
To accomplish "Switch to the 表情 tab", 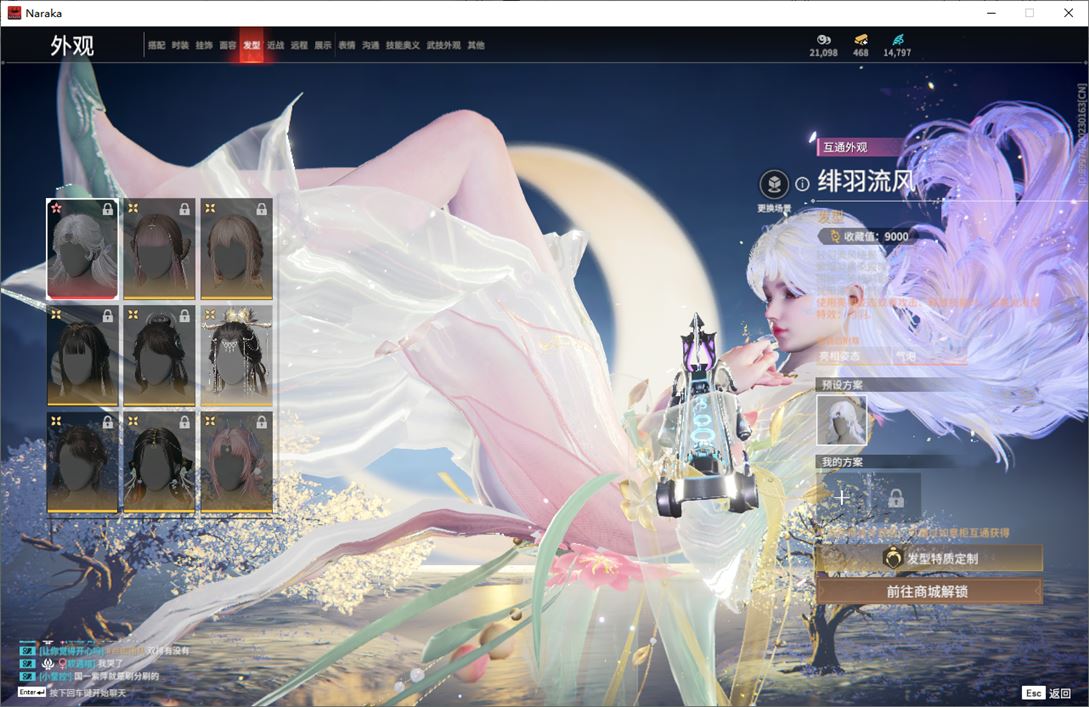I will pos(347,45).
